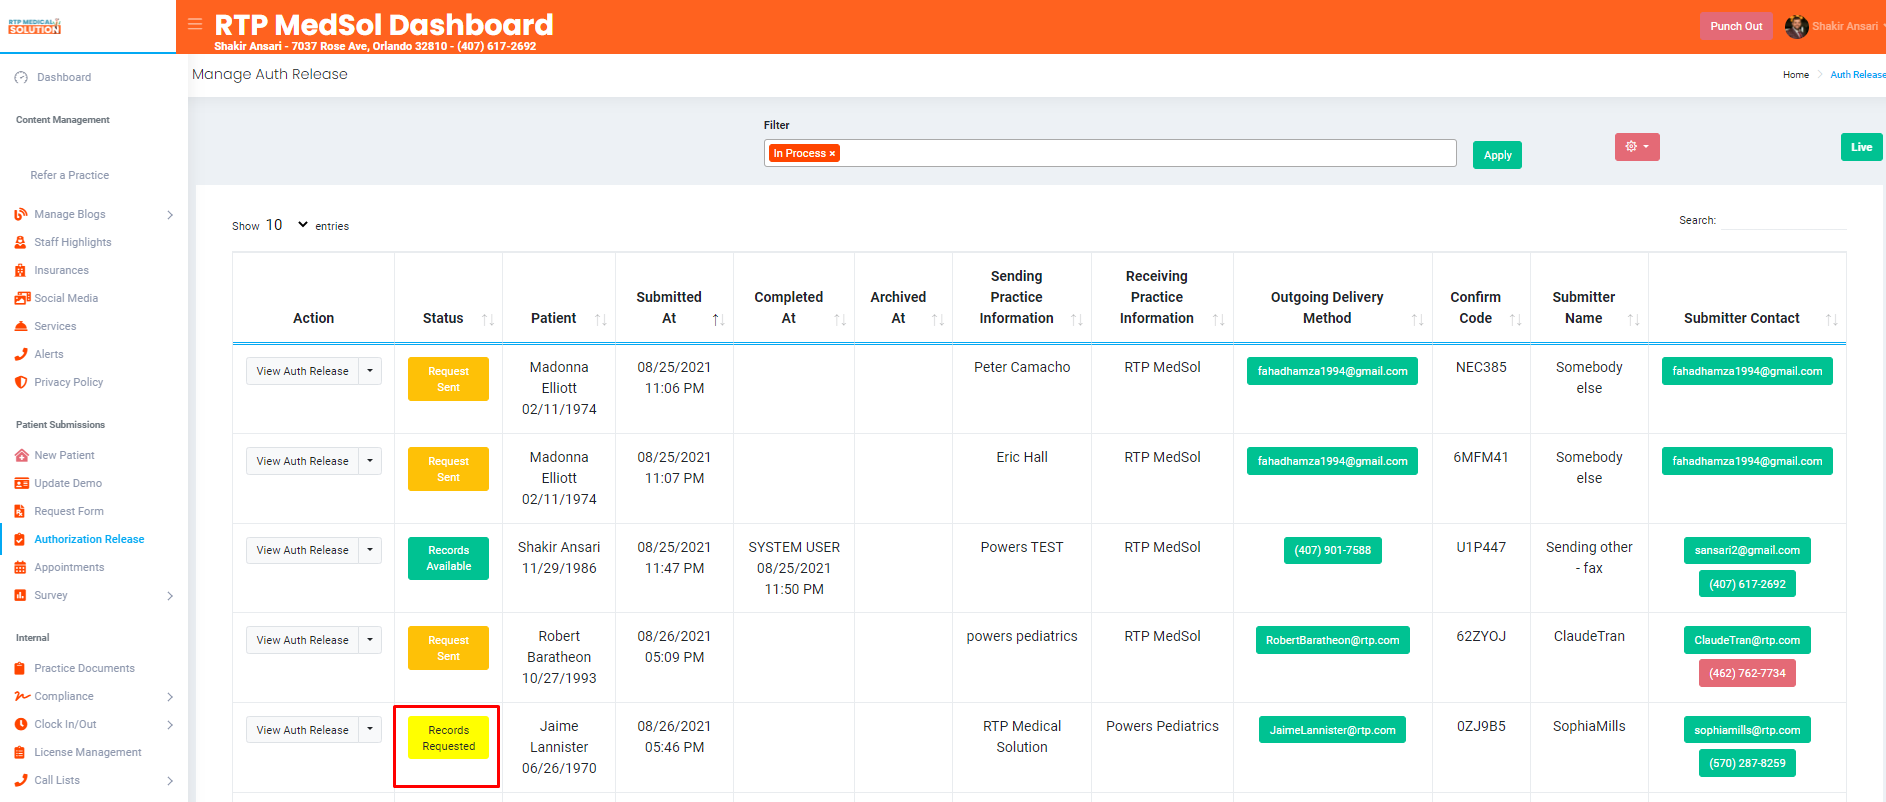This screenshot has height=802, width=1886.
Task: Click the Update Demo icon
Action: (21, 483)
